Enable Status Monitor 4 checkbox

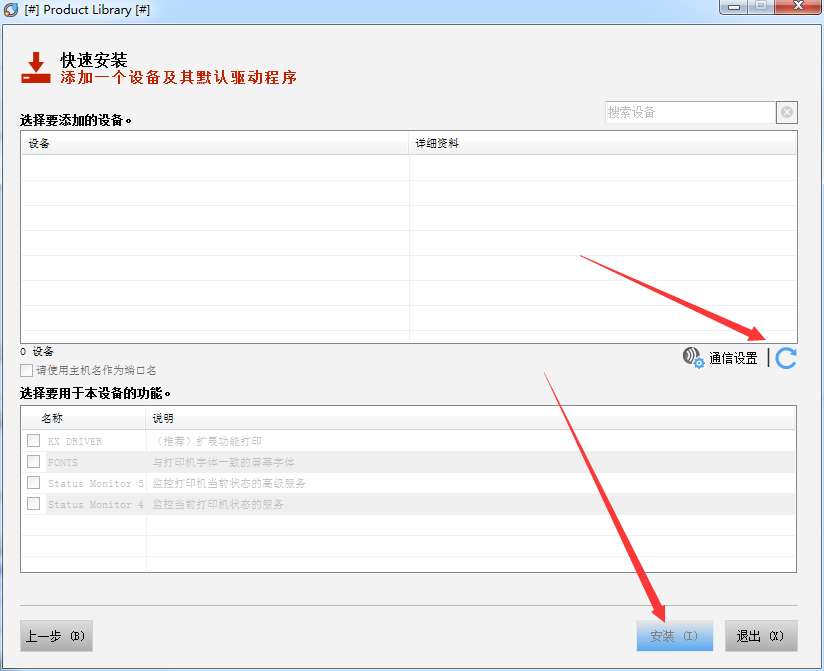(x=34, y=503)
